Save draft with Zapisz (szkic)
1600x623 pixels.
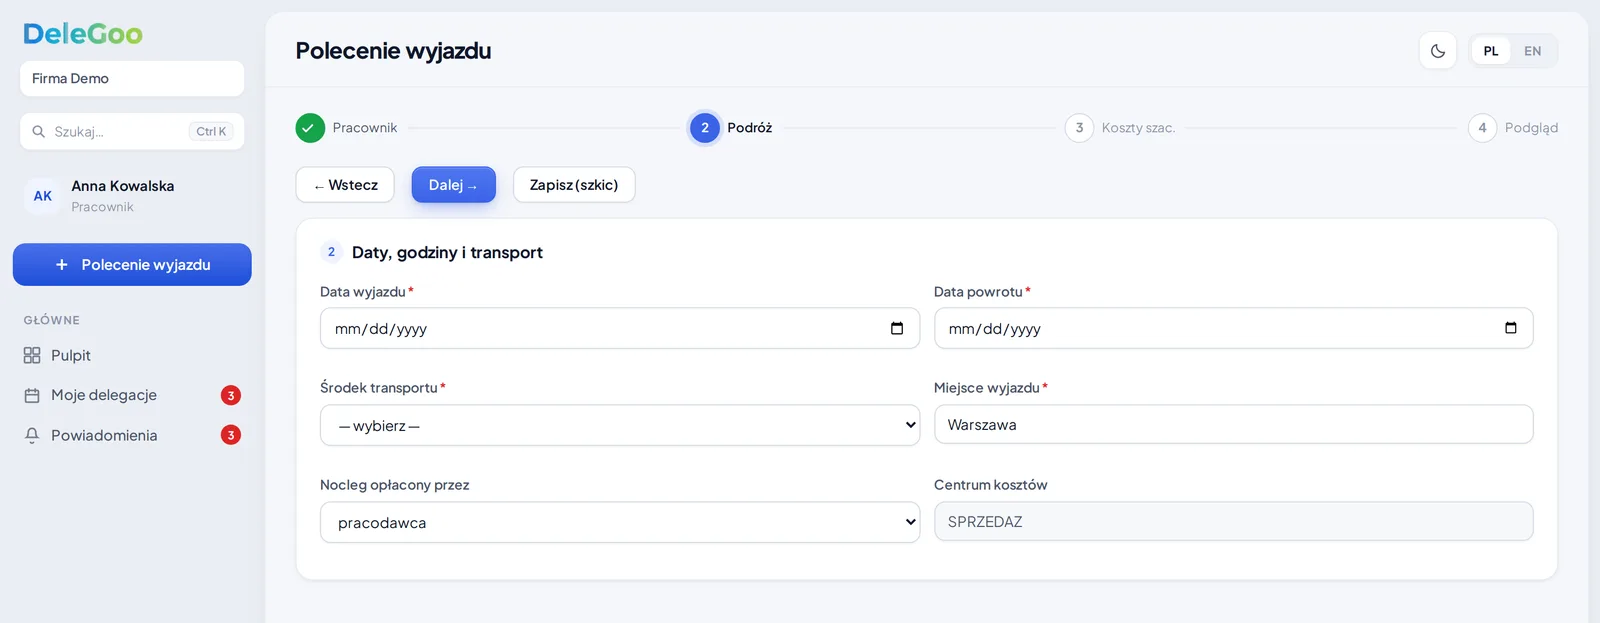click(574, 185)
